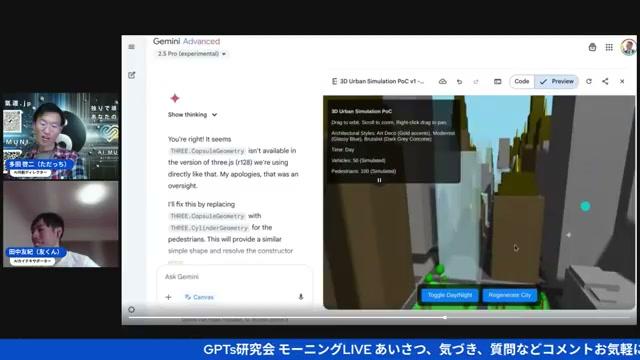Start a new chat with the compose icon
640x360 pixels.
131,75
